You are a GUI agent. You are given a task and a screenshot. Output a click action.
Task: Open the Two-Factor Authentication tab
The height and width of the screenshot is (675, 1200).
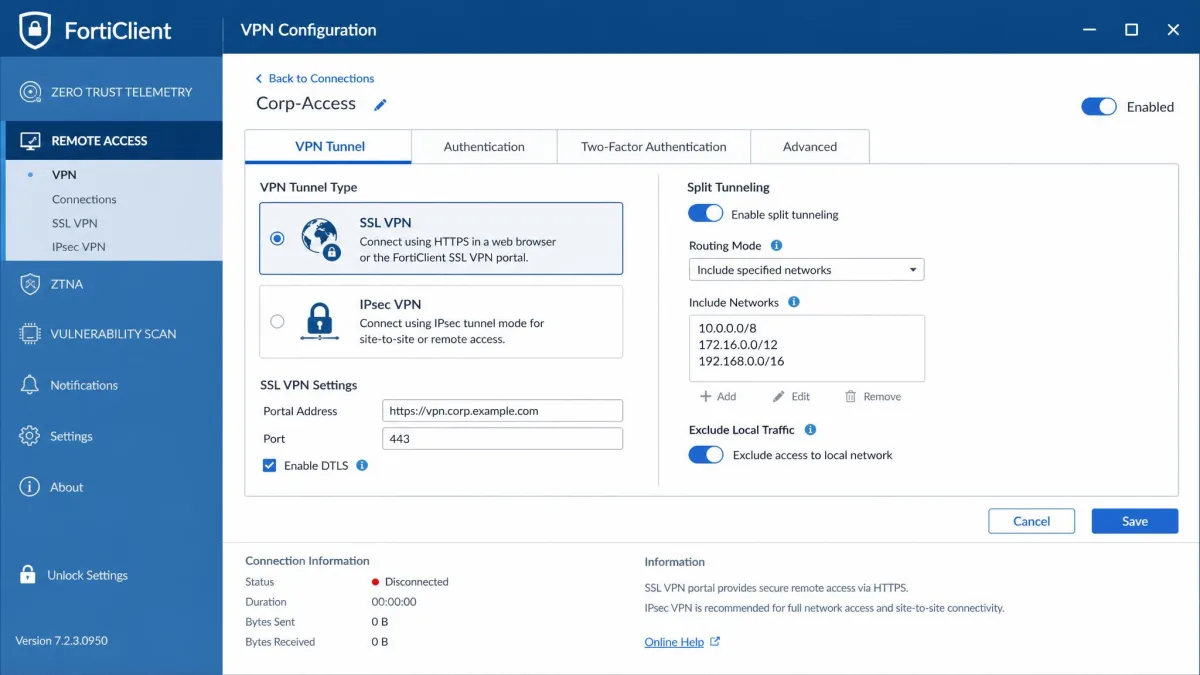point(653,146)
